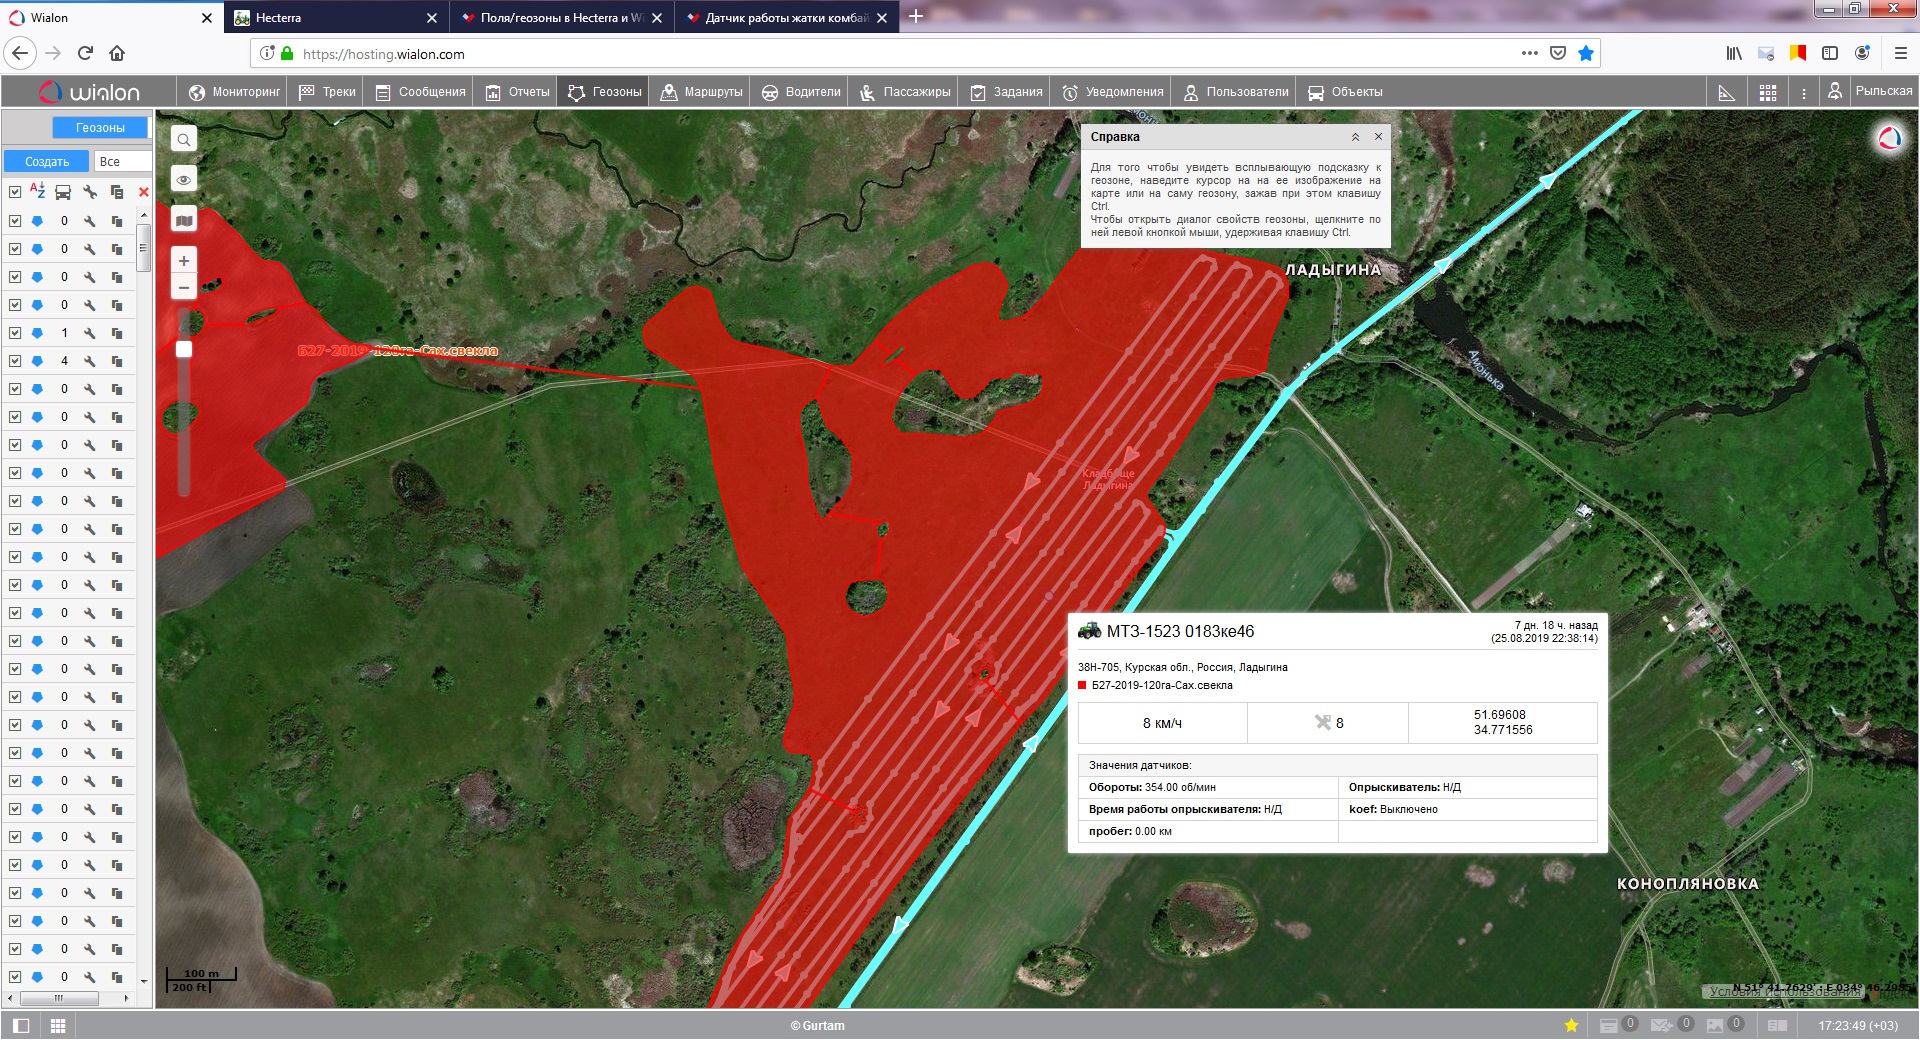Open the measuring tools icon in top bar
This screenshot has height=1040, width=1920.
(x=1726, y=92)
